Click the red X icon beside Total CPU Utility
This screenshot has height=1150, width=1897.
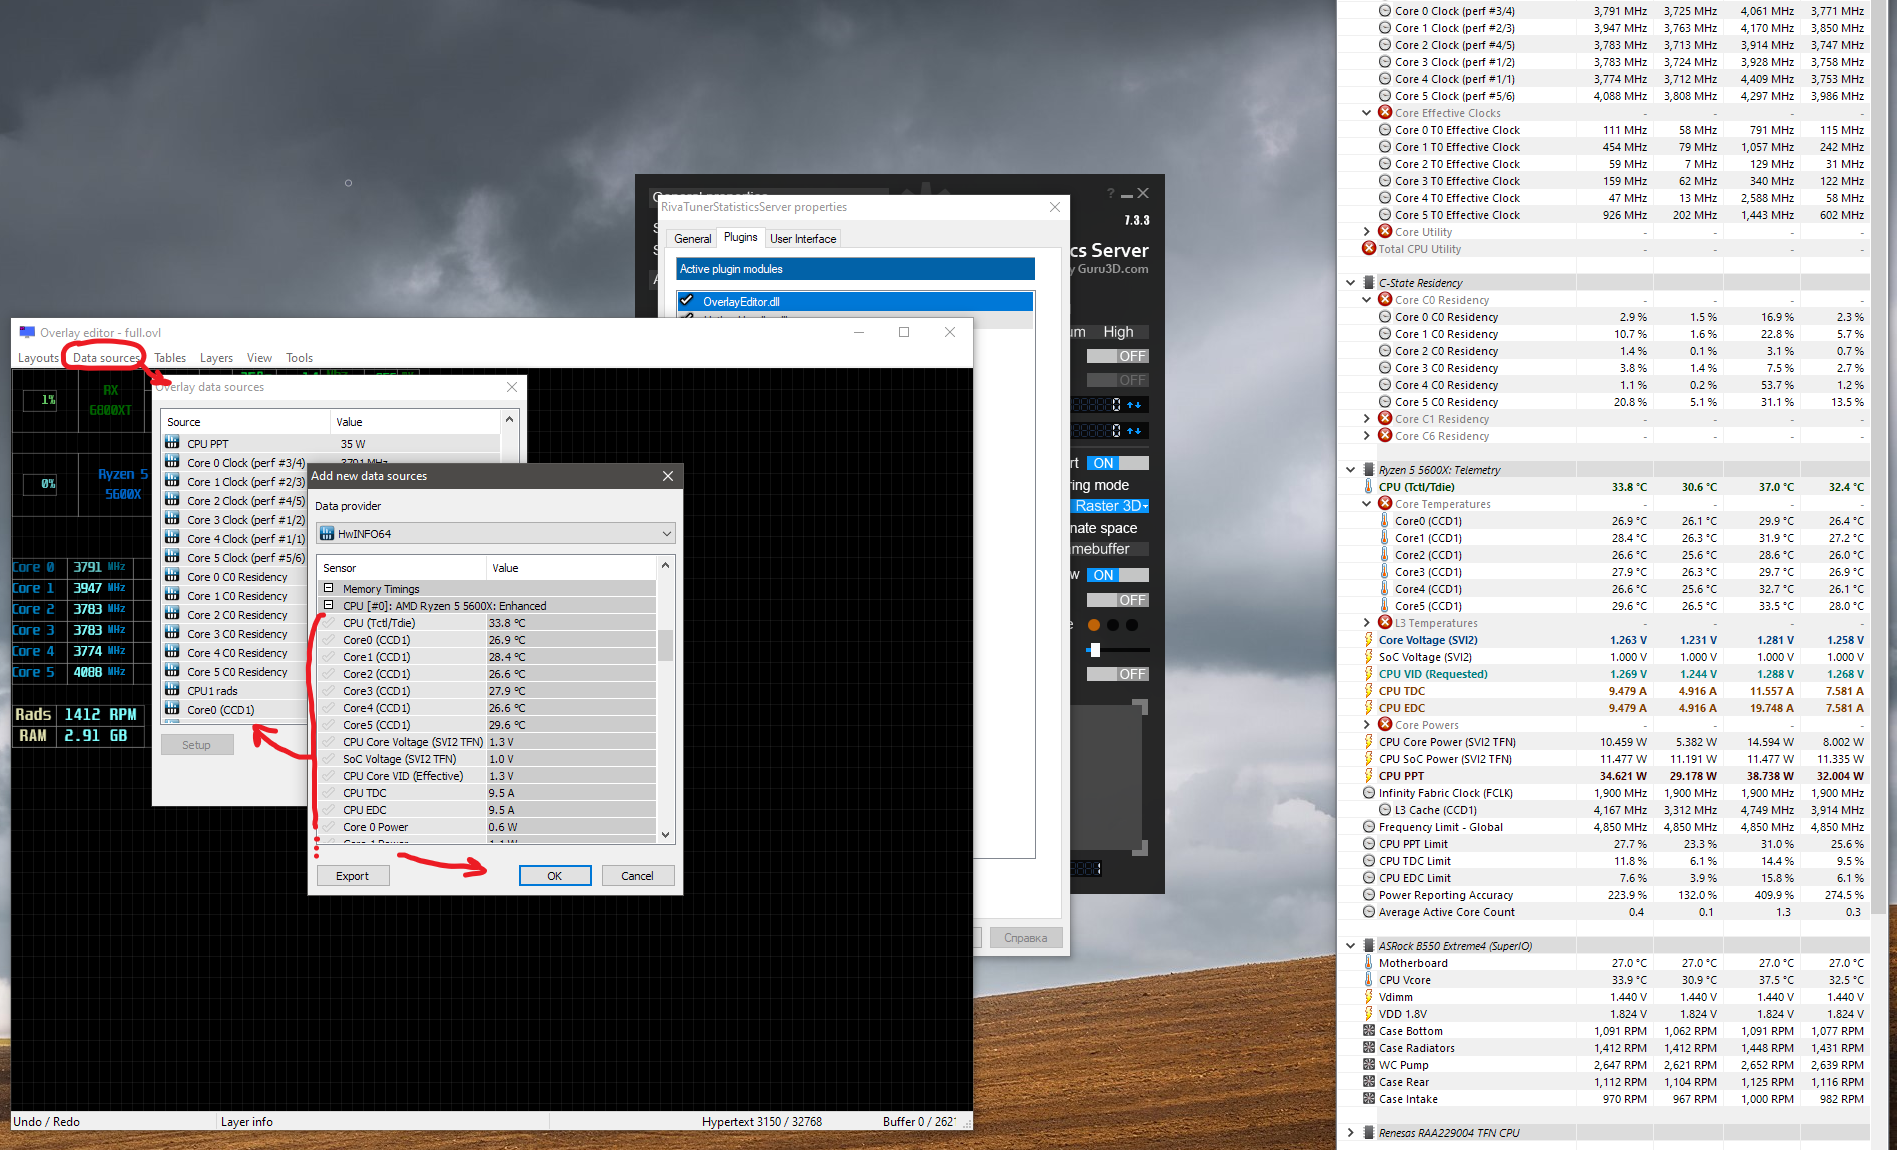click(1369, 249)
